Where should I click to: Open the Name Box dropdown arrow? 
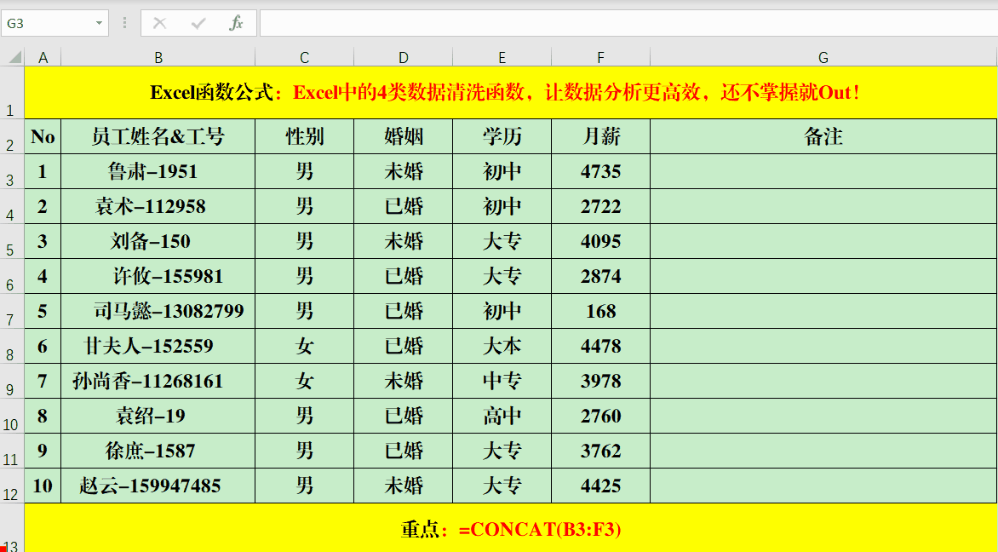pos(99,24)
